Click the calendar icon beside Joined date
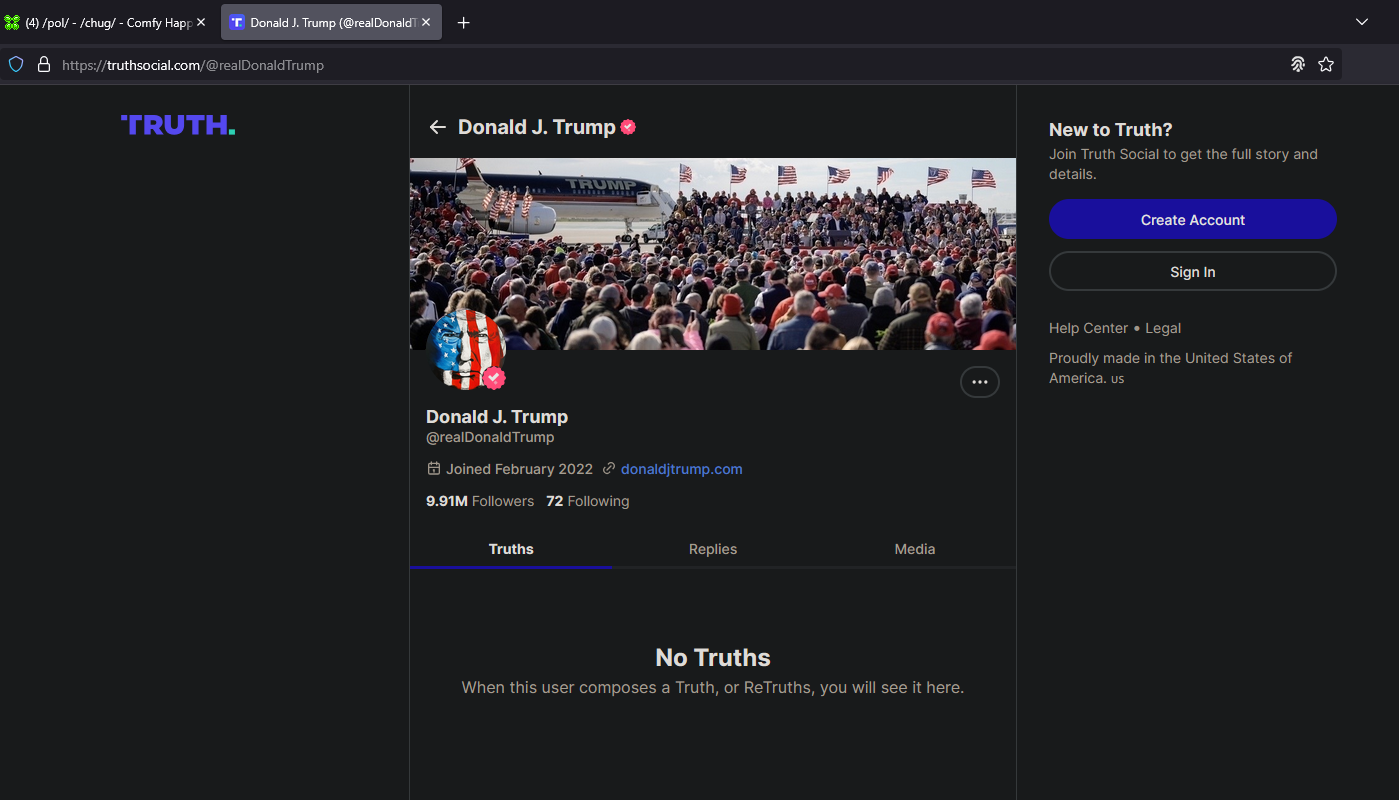Screen dimensions: 1399x800 point(434,469)
